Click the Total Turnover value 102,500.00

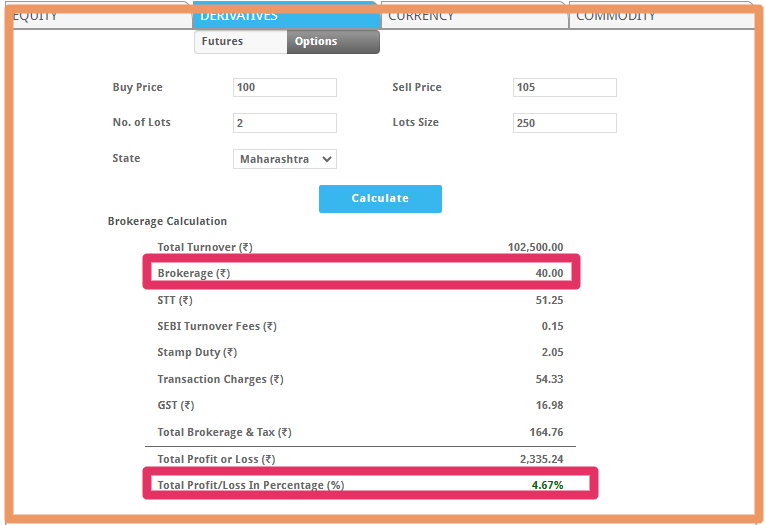pos(535,247)
